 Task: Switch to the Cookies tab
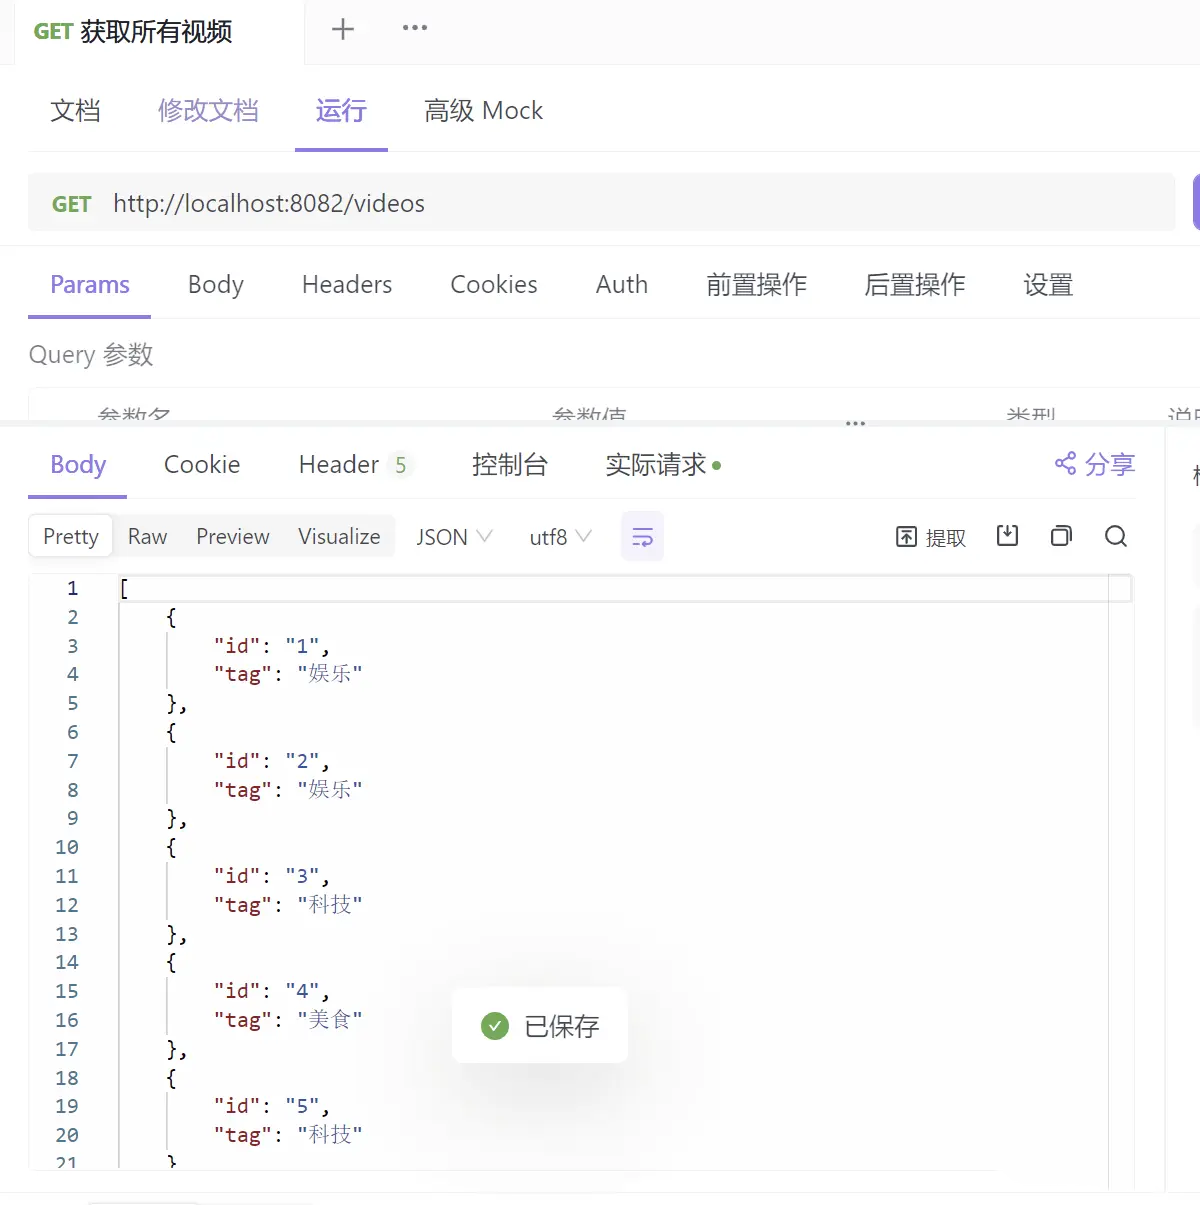point(494,285)
